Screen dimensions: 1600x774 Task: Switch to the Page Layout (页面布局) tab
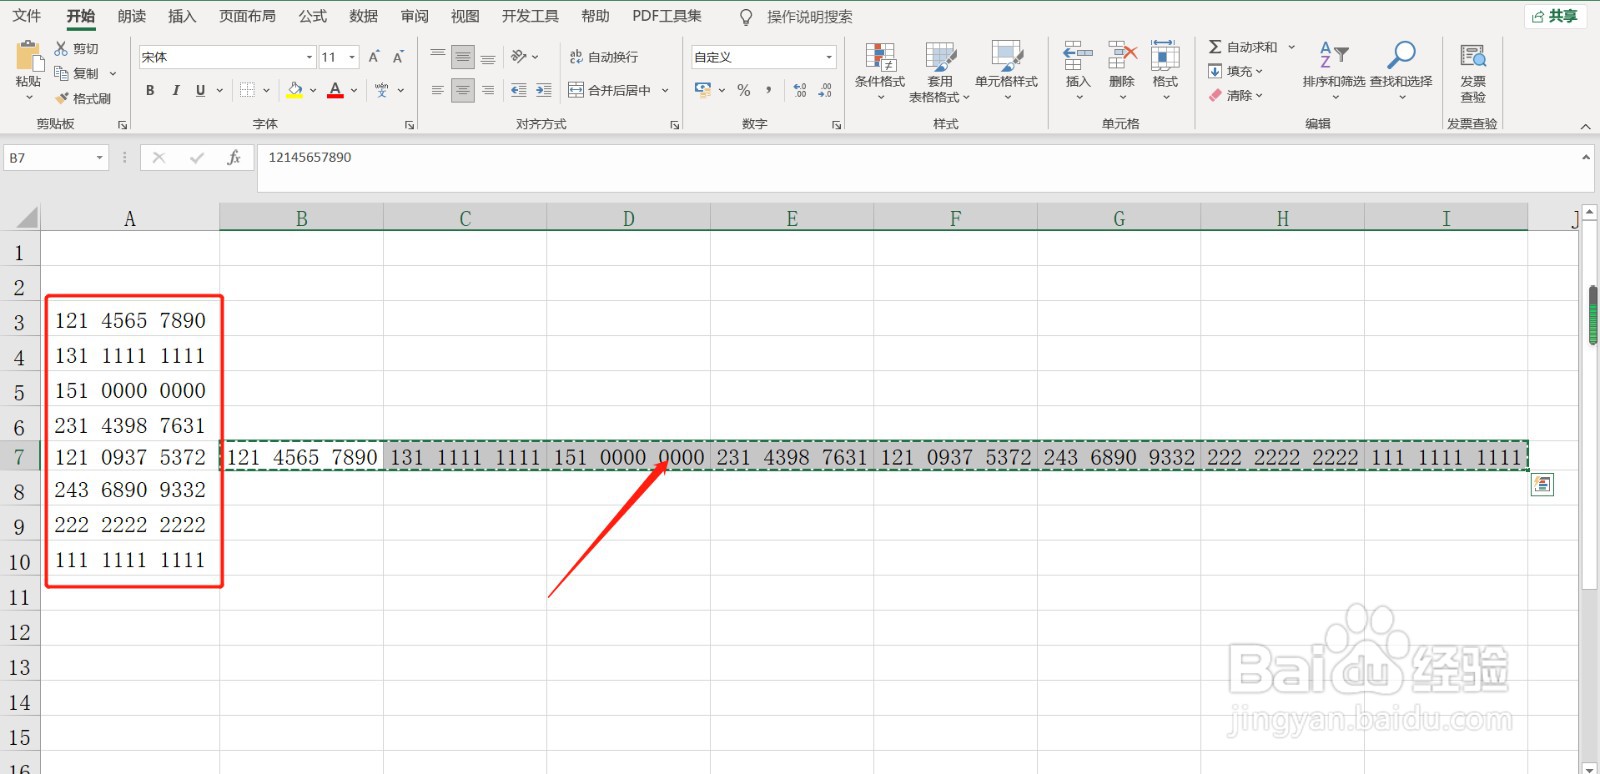point(247,16)
